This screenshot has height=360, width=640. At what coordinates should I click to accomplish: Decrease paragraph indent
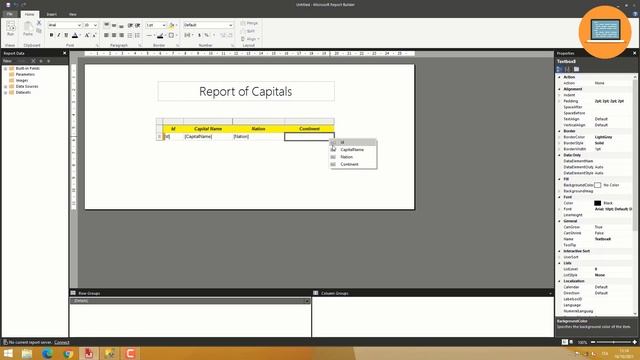tap(130, 25)
